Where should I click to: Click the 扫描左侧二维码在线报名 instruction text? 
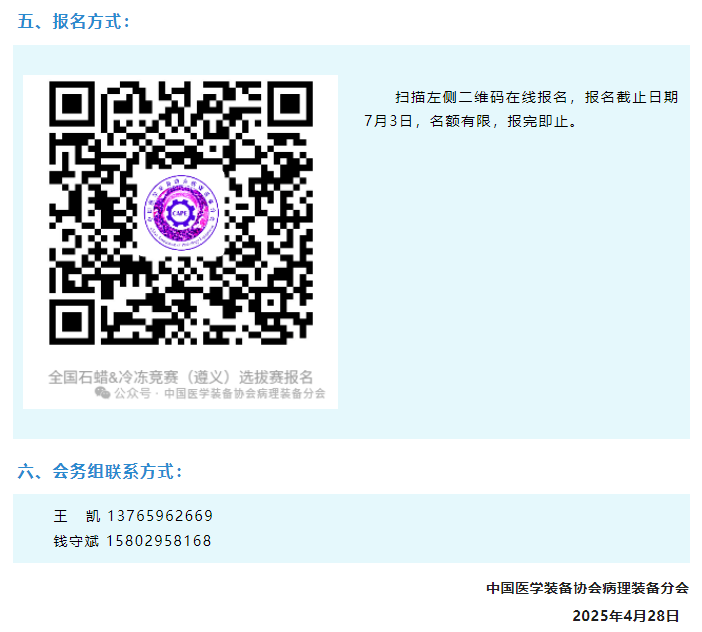click(481, 97)
